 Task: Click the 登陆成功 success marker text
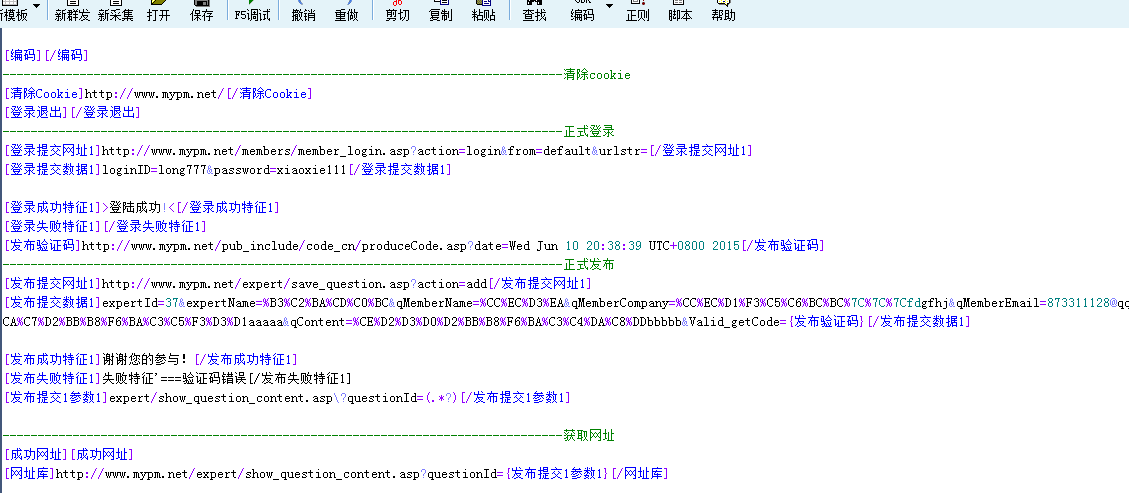[x=135, y=208]
